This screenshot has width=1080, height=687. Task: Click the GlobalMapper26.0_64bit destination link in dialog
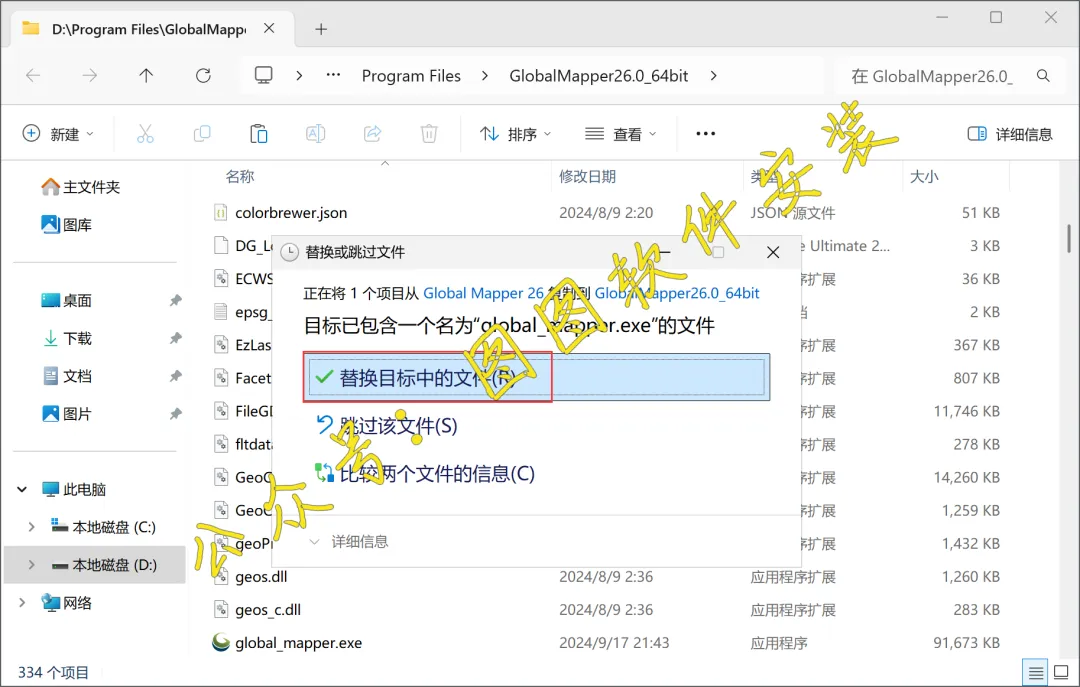(676, 293)
